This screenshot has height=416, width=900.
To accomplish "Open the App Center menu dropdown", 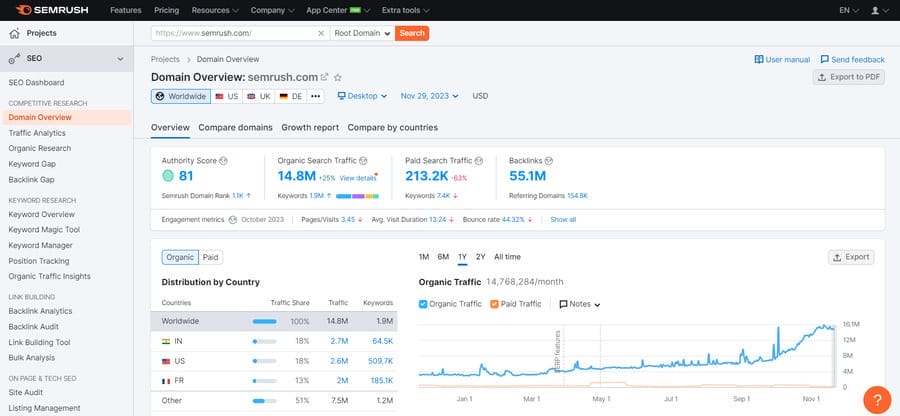I will click(338, 10).
